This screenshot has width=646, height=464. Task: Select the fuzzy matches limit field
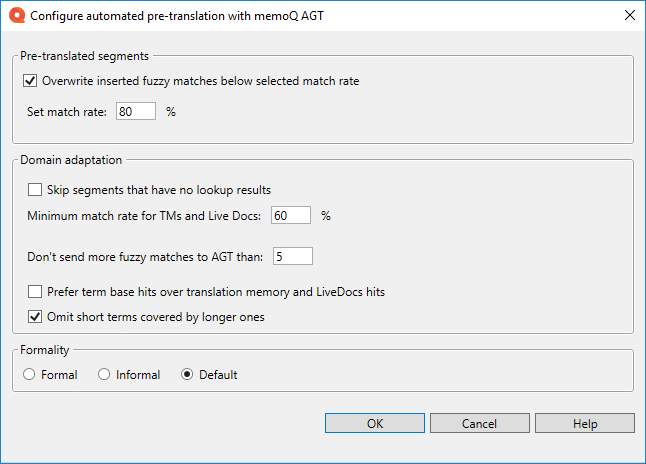292,257
